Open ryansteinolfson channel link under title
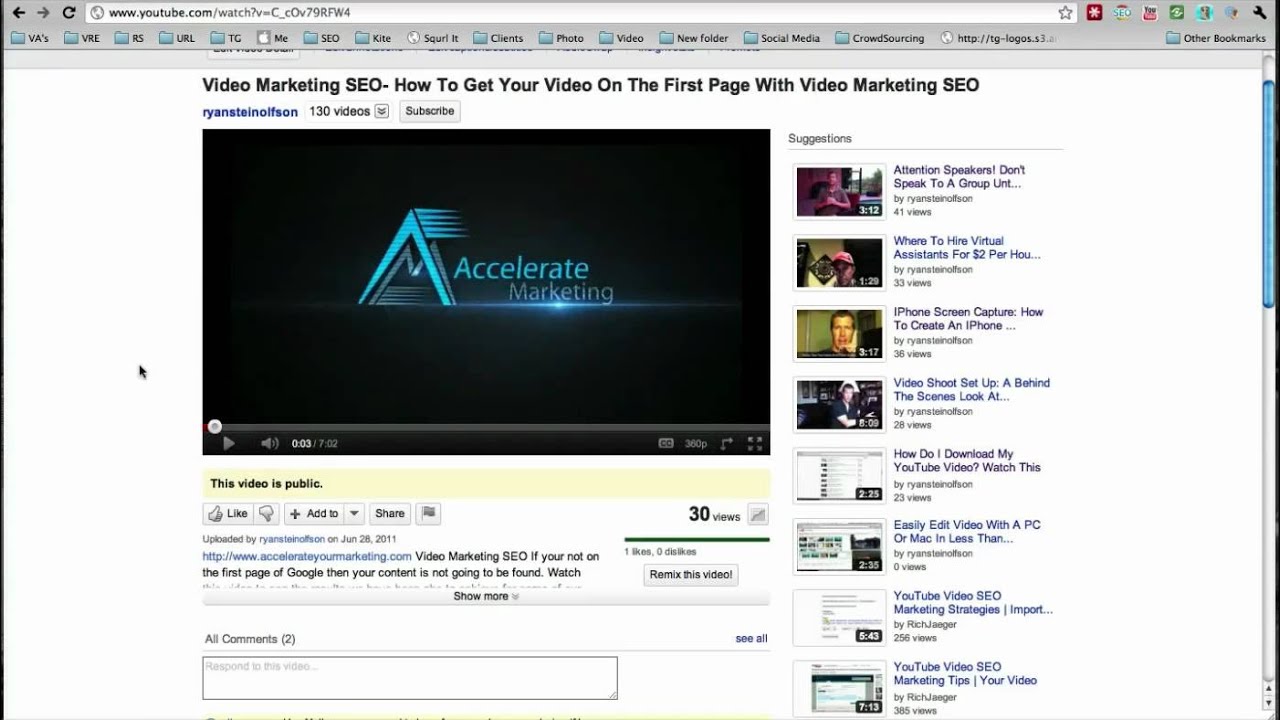Image resolution: width=1280 pixels, height=720 pixels. (x=250, y=112)
